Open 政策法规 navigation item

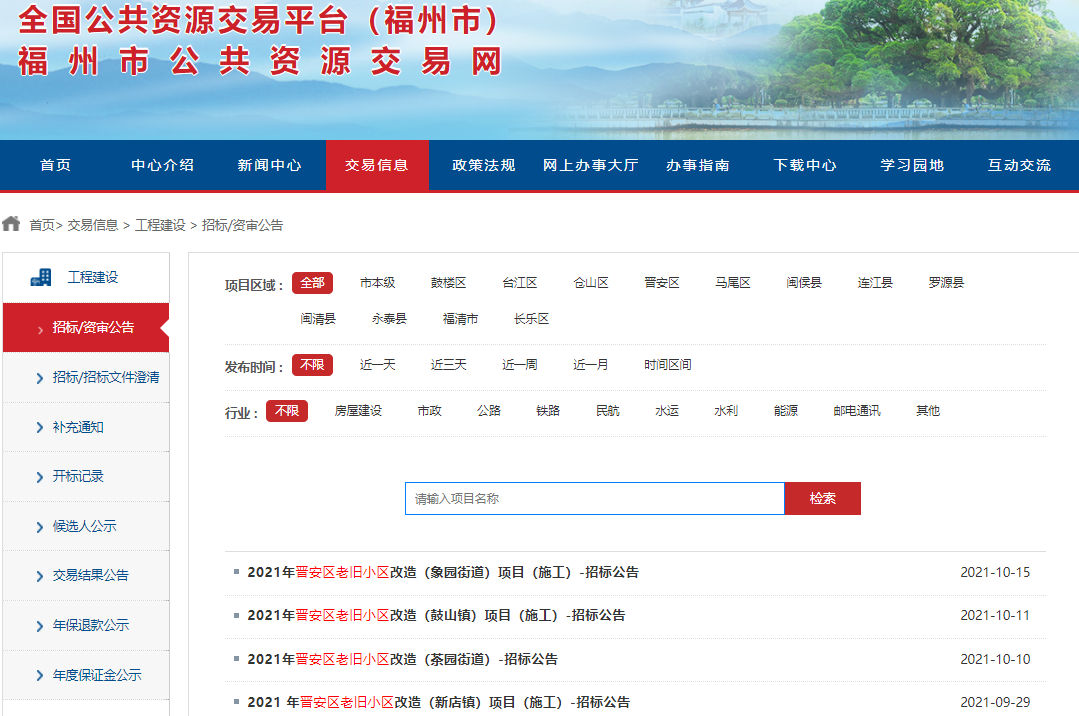click(484, 165)
